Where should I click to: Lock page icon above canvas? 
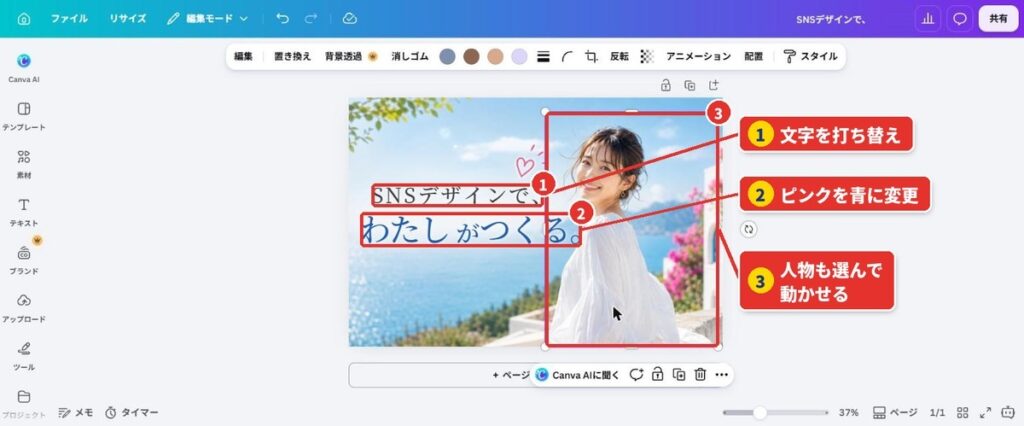(665, 85)
